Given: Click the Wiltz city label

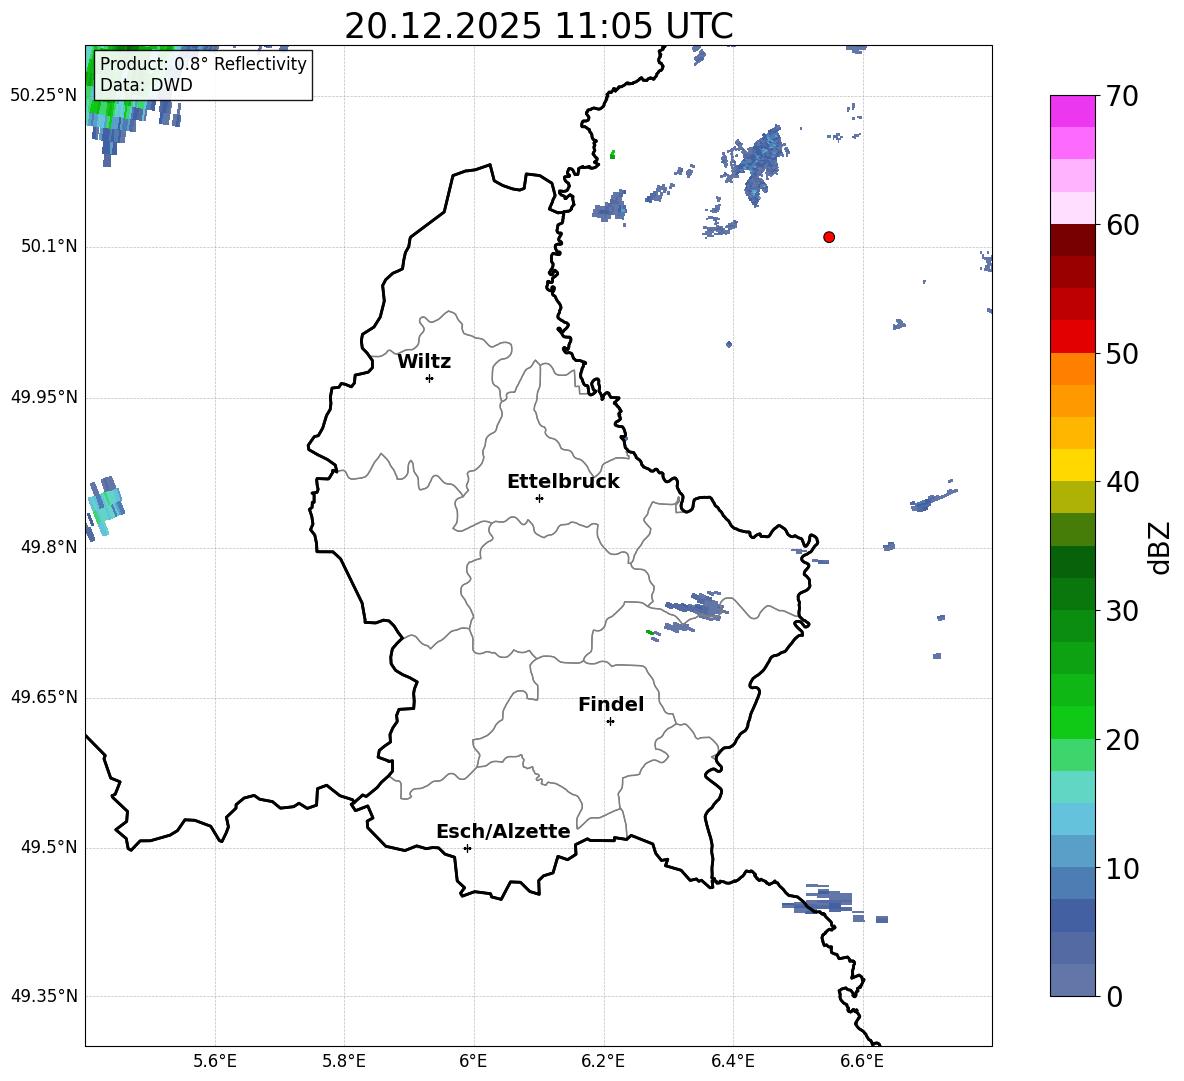Looking at the screenshot, I should coord(424,362).
